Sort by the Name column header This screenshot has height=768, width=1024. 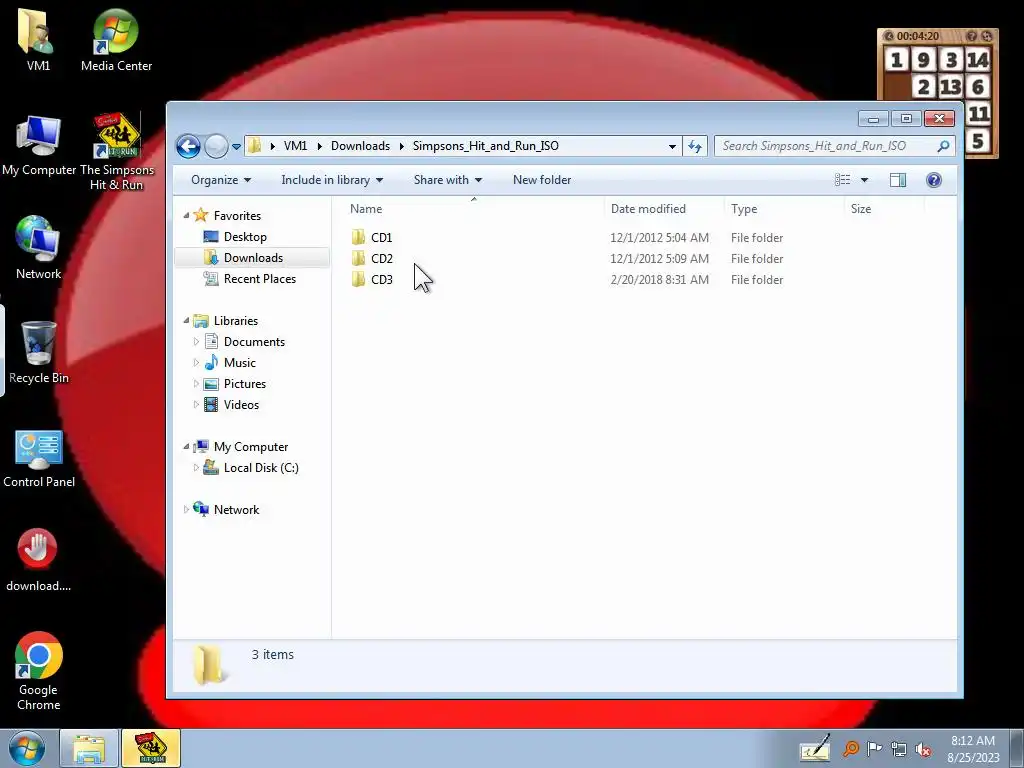tap(473, 209)
